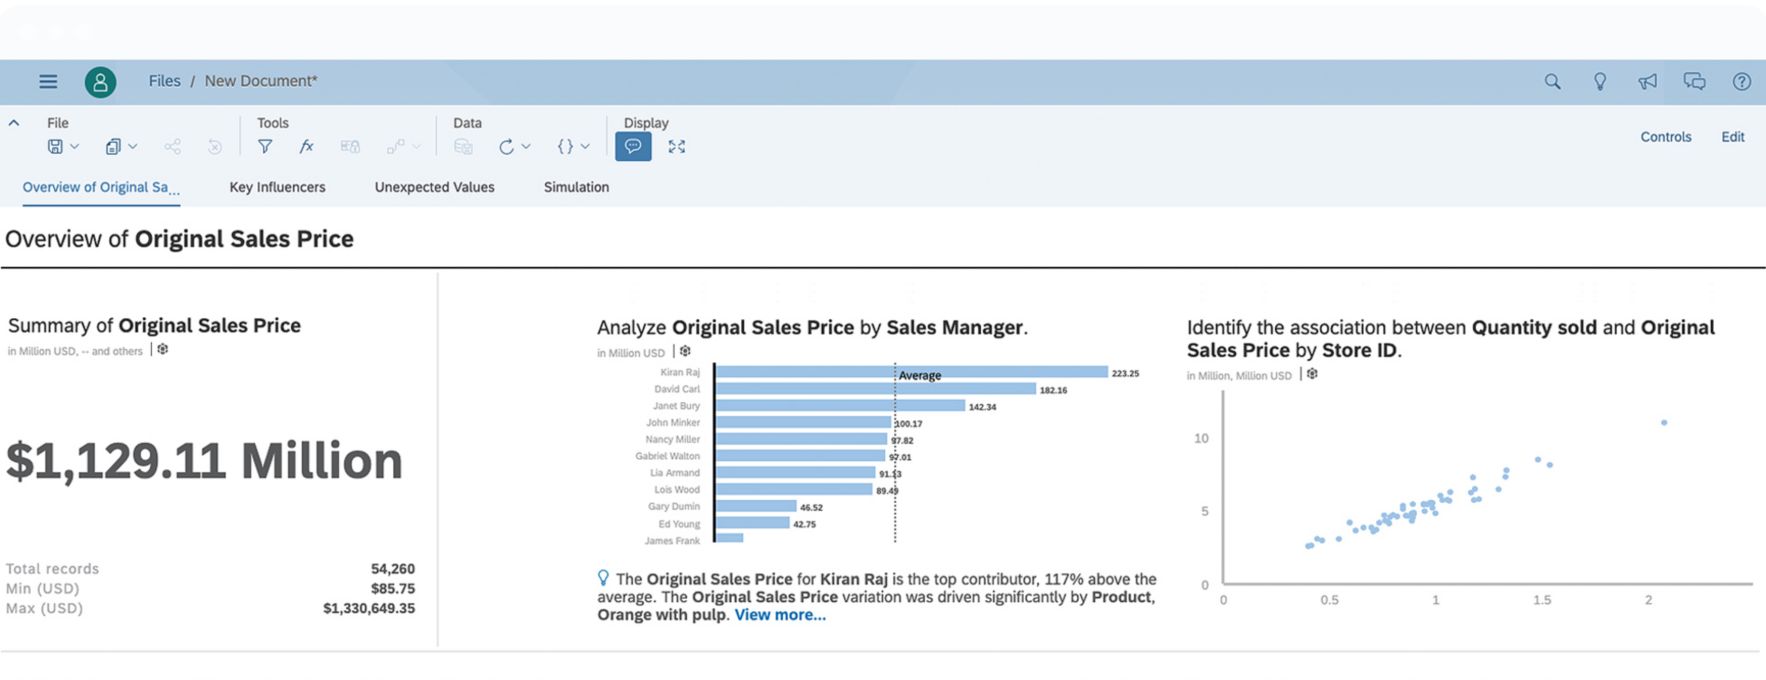
Task: Click the user profile avatar
Action: point(100,82)
